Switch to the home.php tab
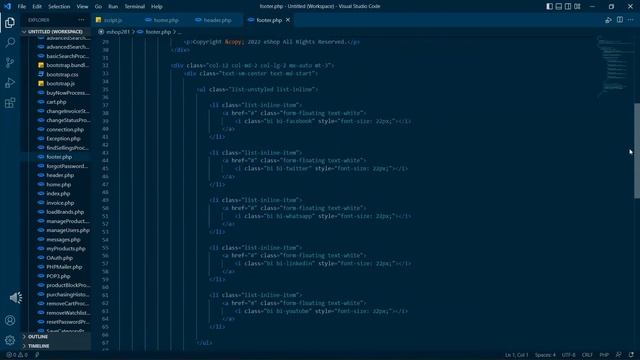The image size is (640, 360). pyautogui.click(x=166, y=20)
